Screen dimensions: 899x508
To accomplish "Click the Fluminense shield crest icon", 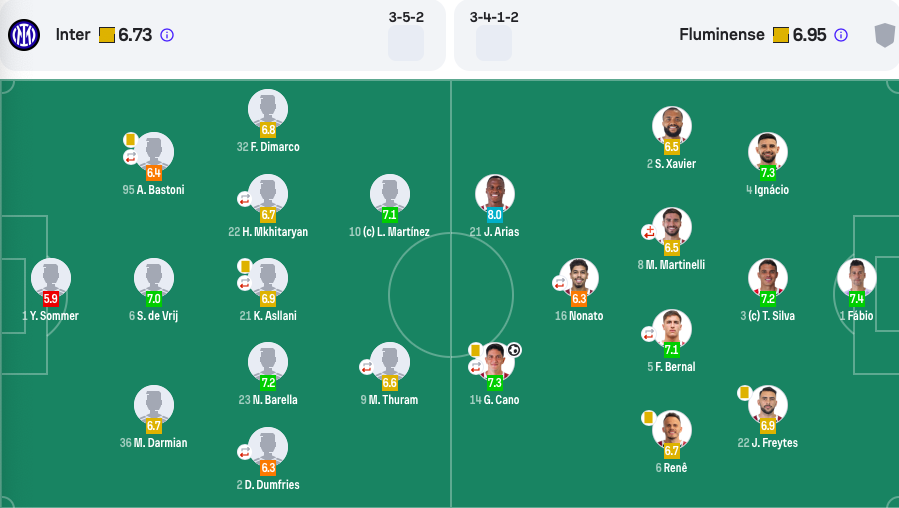I will (885, 35).
